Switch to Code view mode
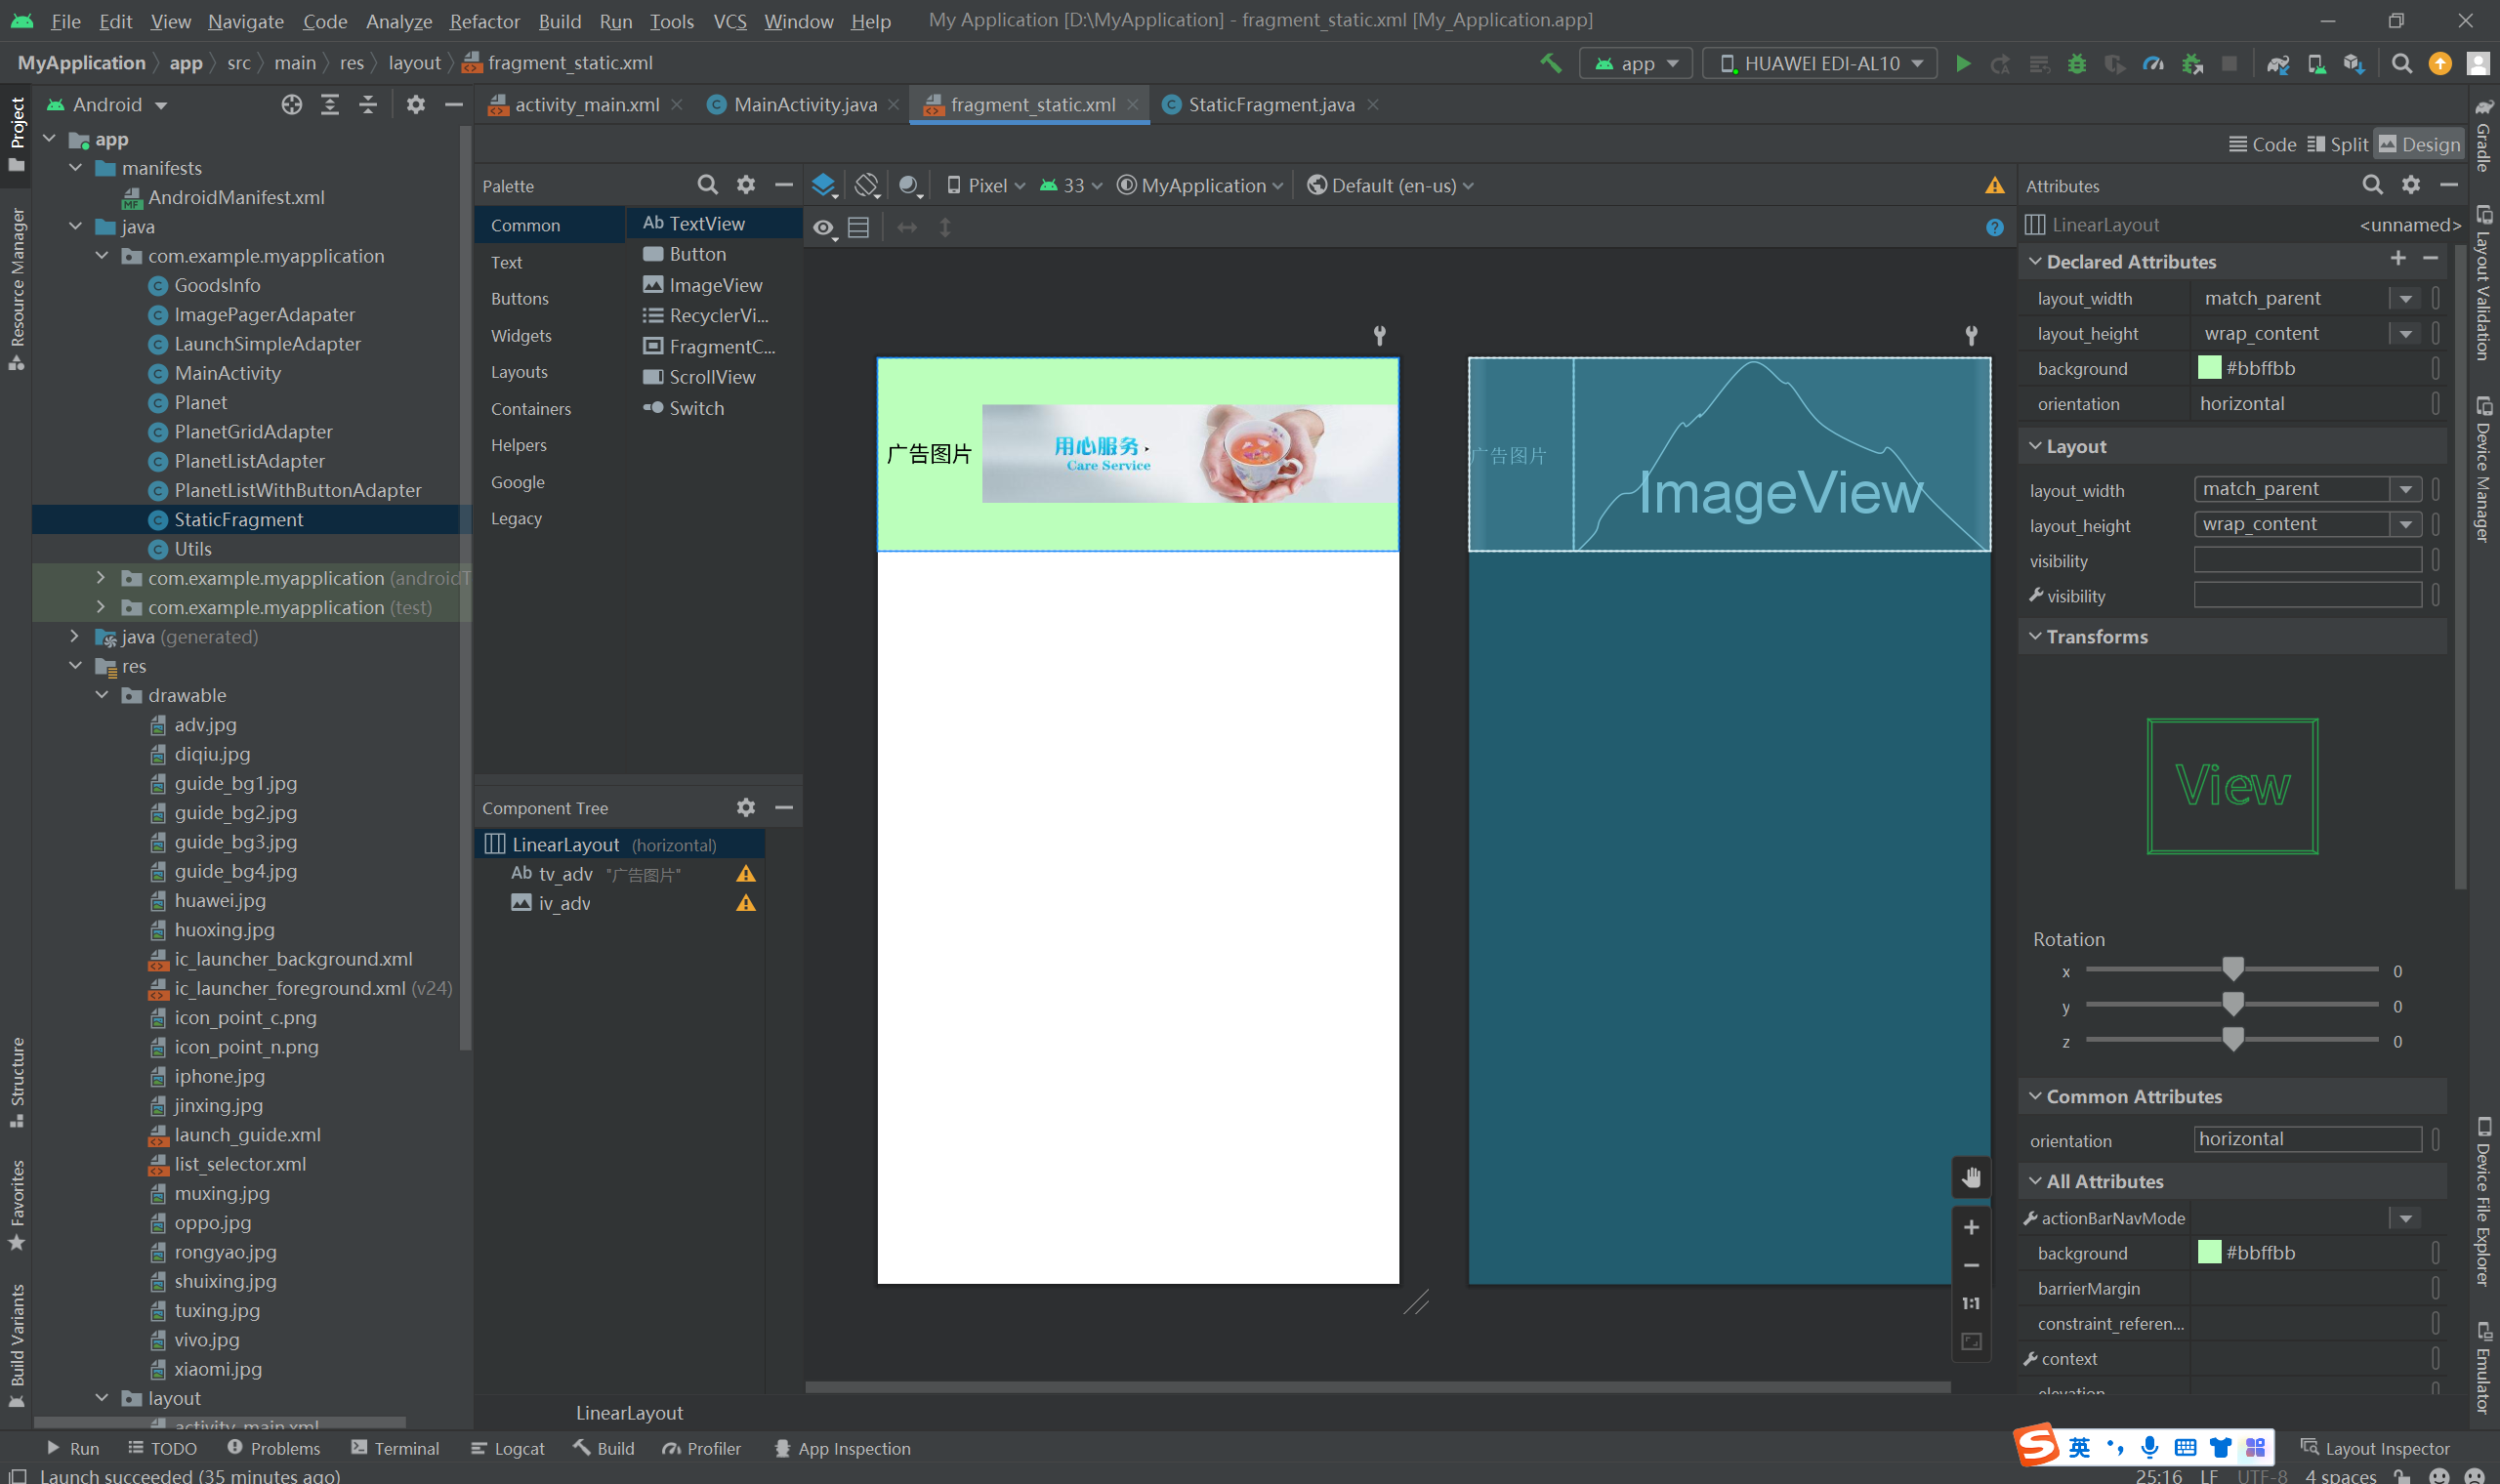 (2262, 145)
